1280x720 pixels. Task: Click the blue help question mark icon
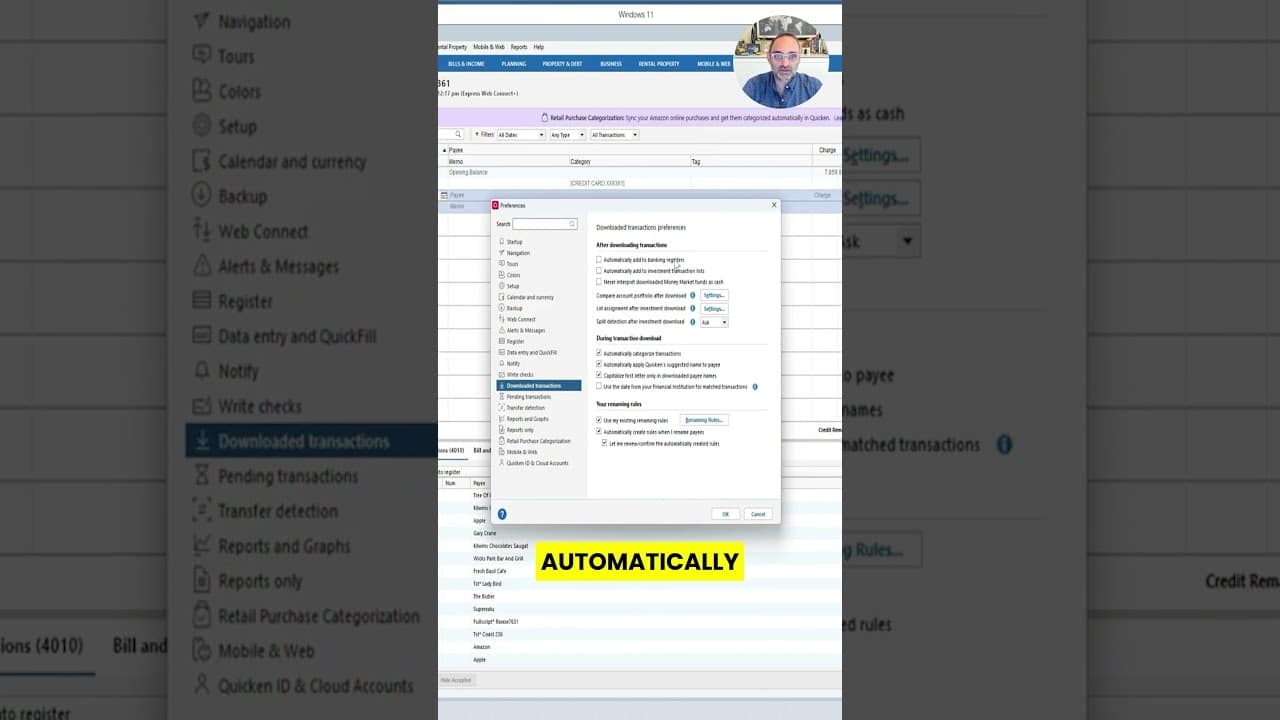(502, 514)
